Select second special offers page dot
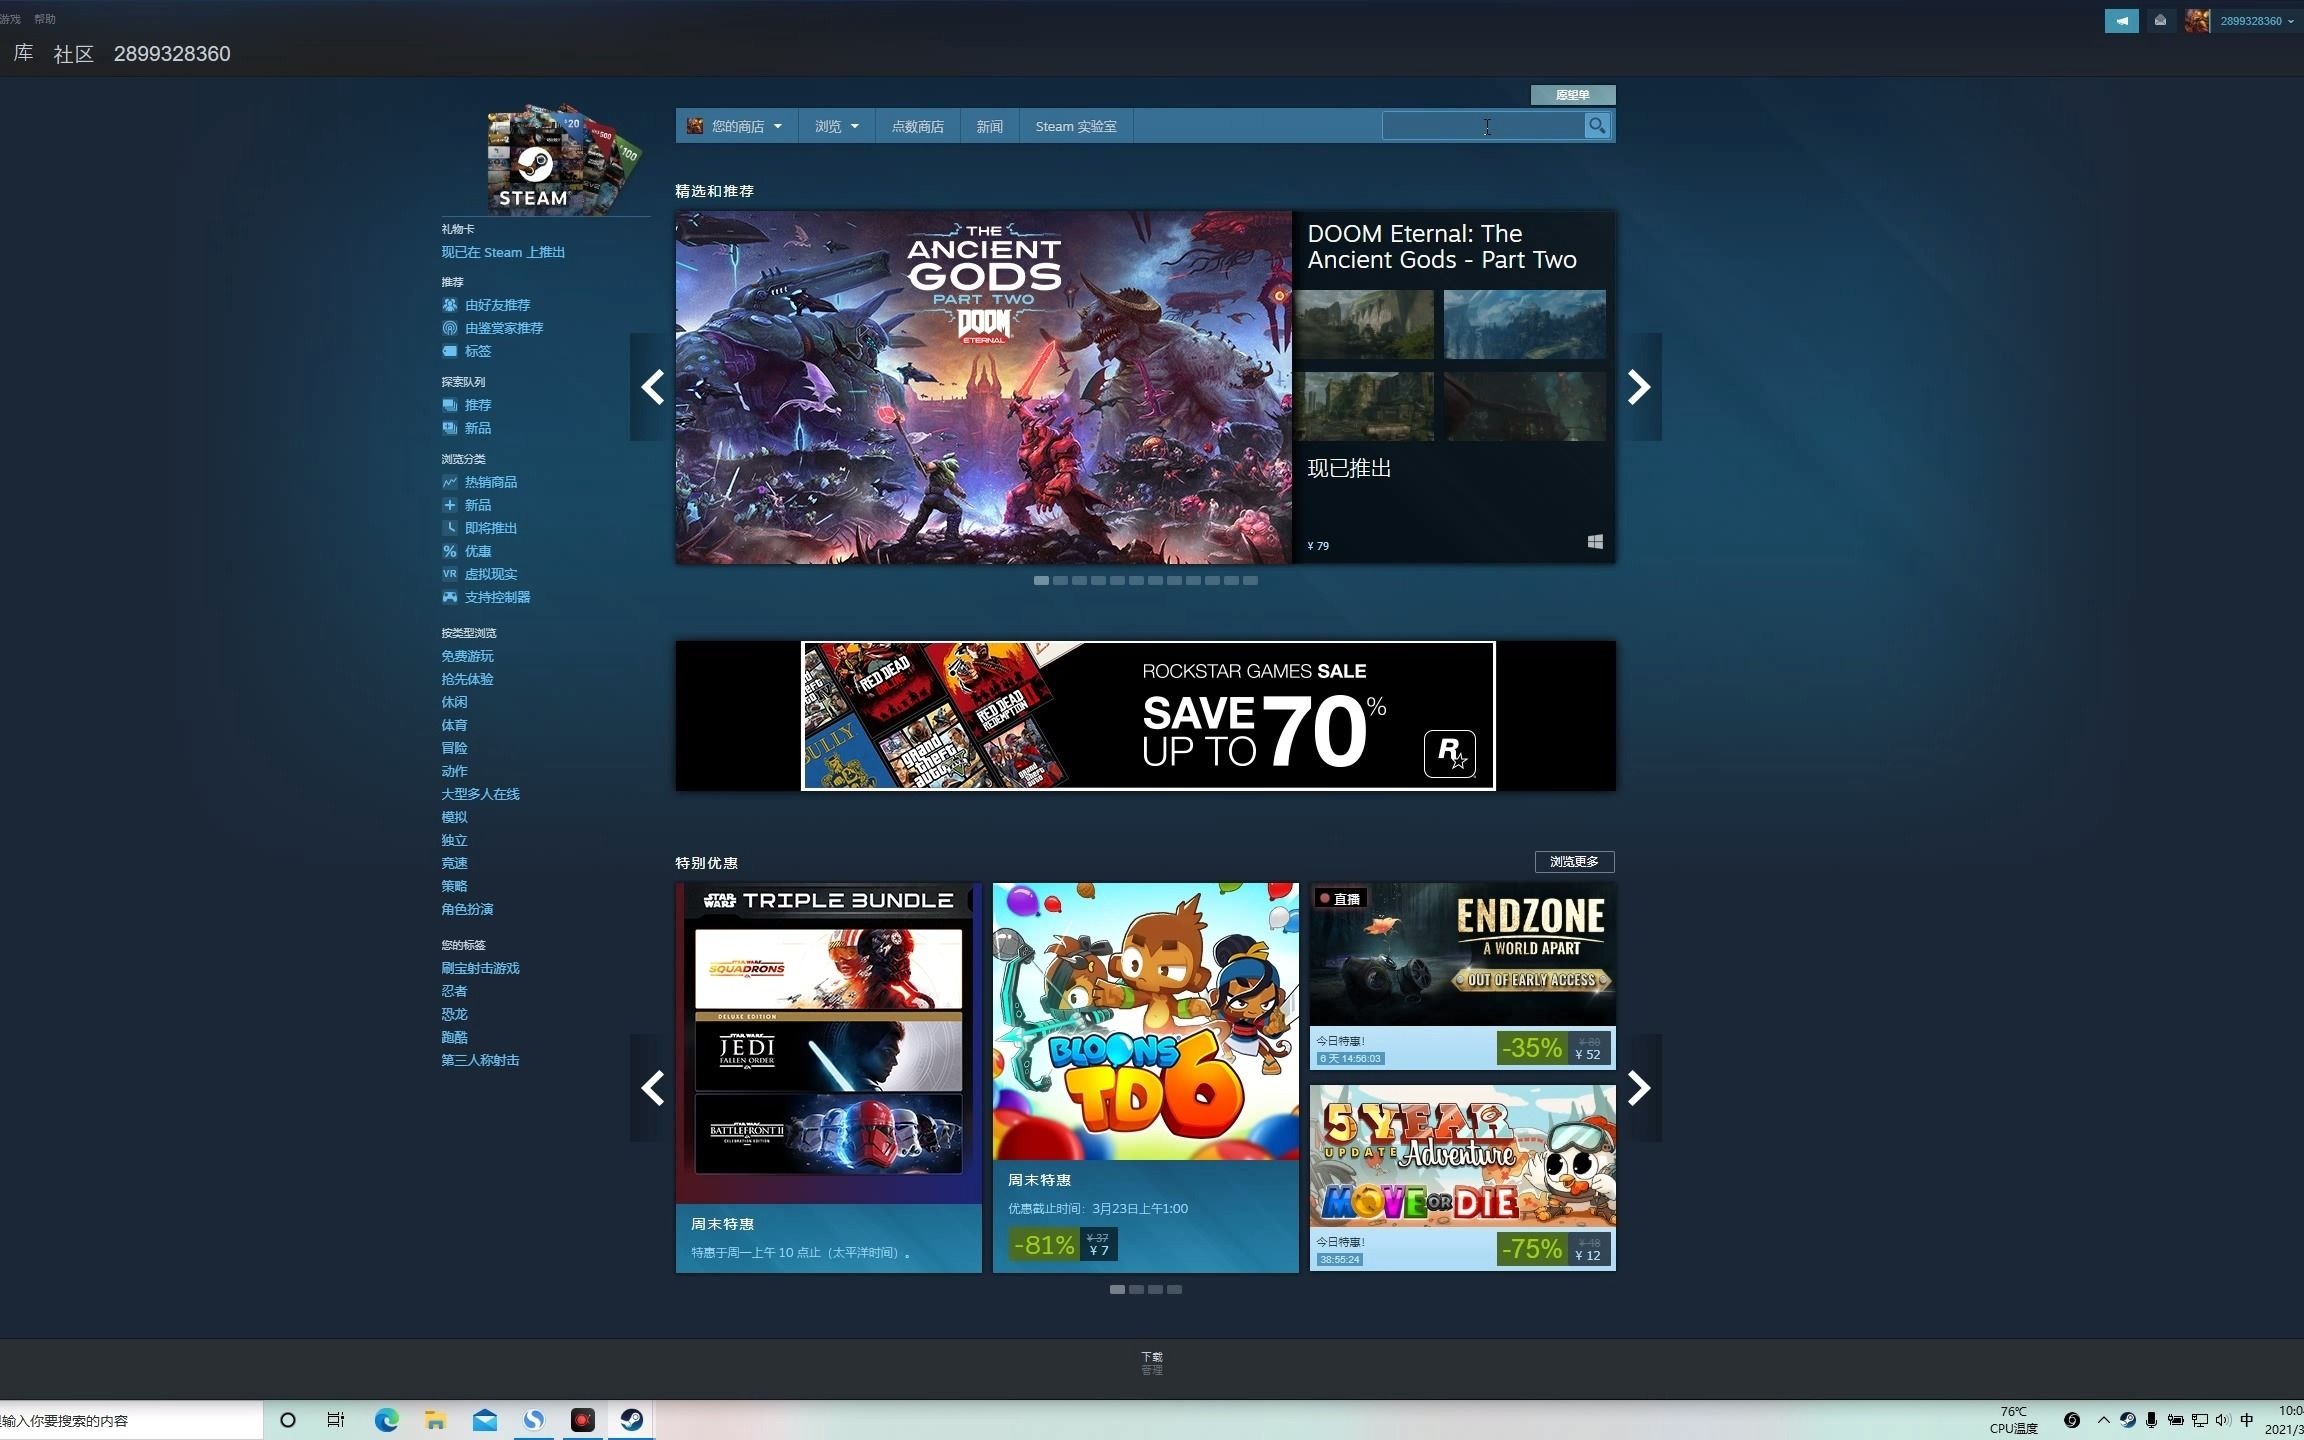2304x1440 pixels. point(1136,1289)
